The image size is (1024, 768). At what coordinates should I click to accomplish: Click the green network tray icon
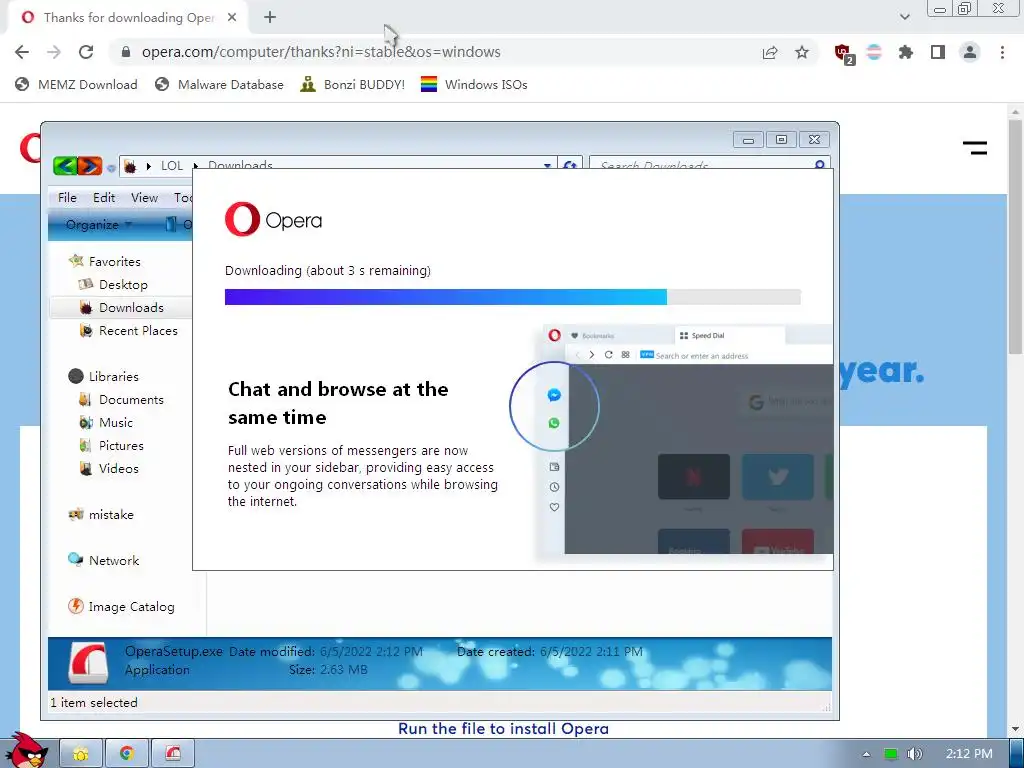tap(891, 754)
